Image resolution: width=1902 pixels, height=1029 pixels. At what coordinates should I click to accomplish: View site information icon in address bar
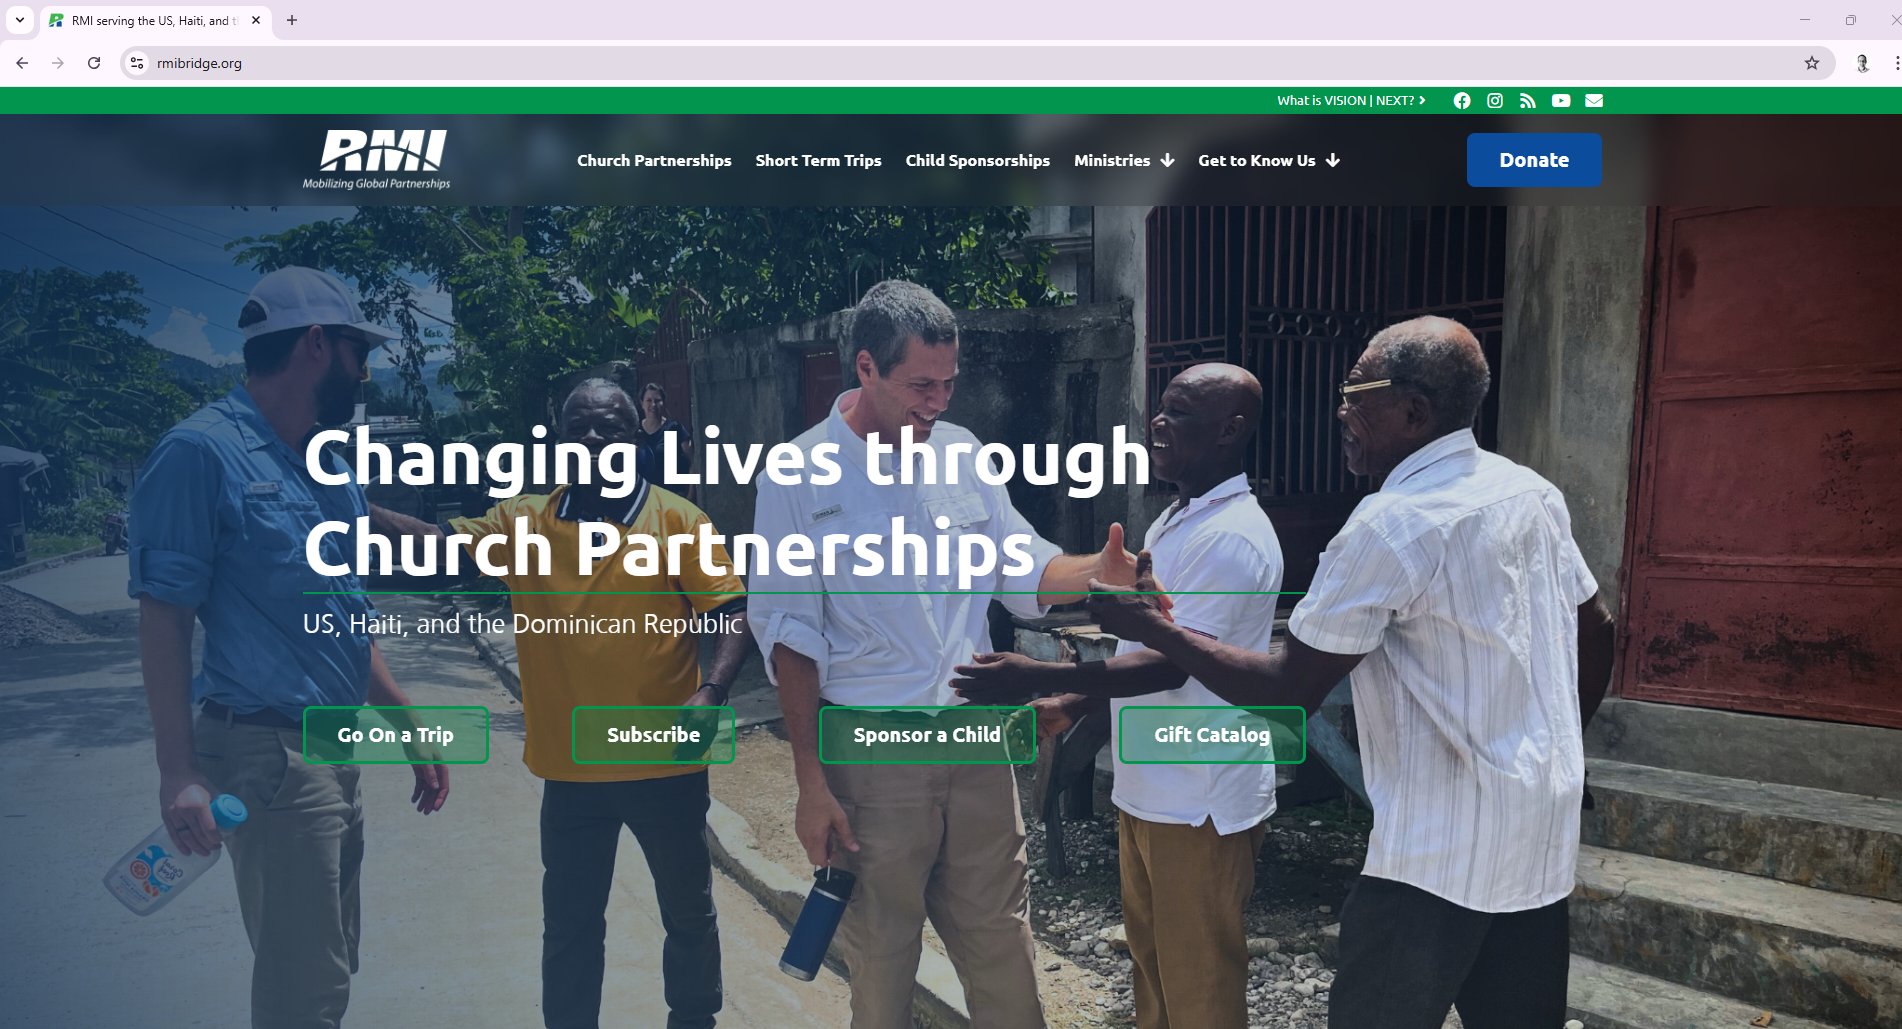click(137, 63)
